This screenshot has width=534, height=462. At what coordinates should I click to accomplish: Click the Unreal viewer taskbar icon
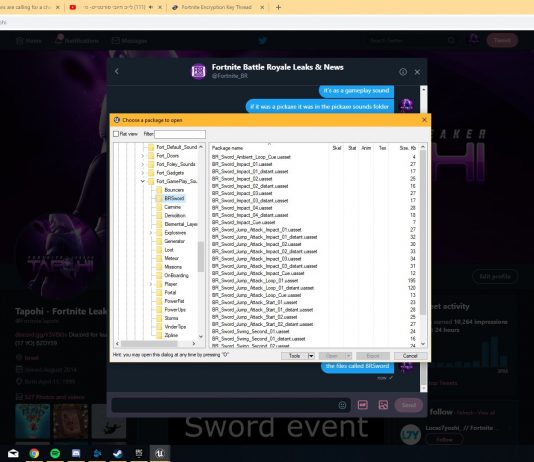[160, 453]
